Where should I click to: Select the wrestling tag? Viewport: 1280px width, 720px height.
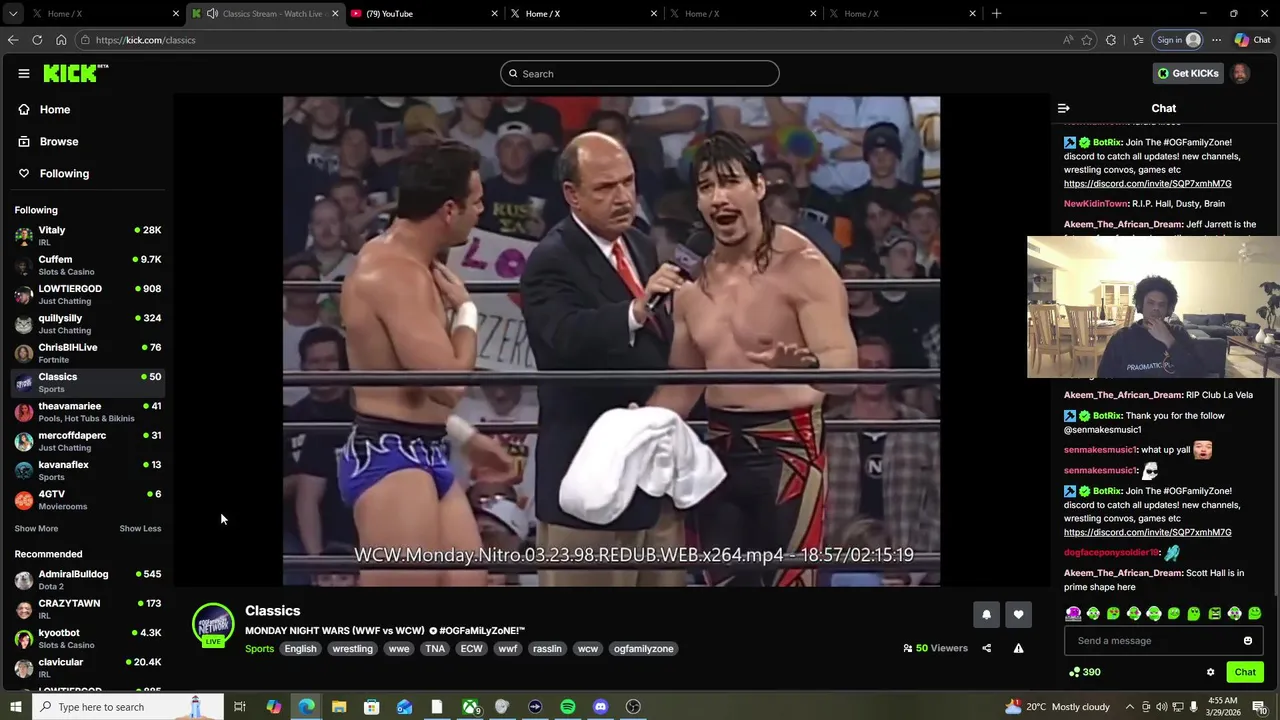pyautogui.click(x=352, y=649)
